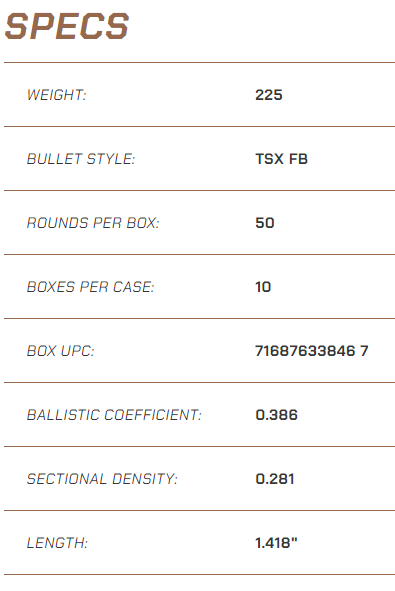Select the ROUNDS PER BOX label
Screen dimensions: 395x591
93,223
